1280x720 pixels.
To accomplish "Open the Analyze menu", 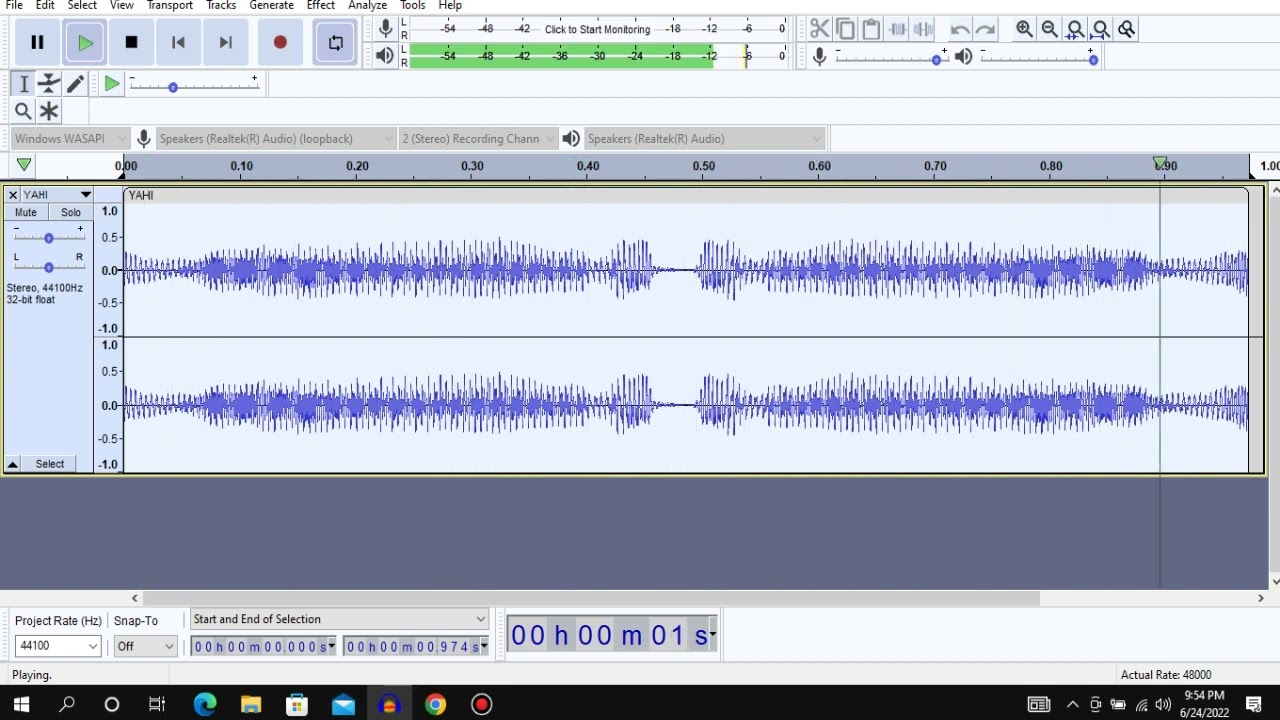I will [367, 5].
